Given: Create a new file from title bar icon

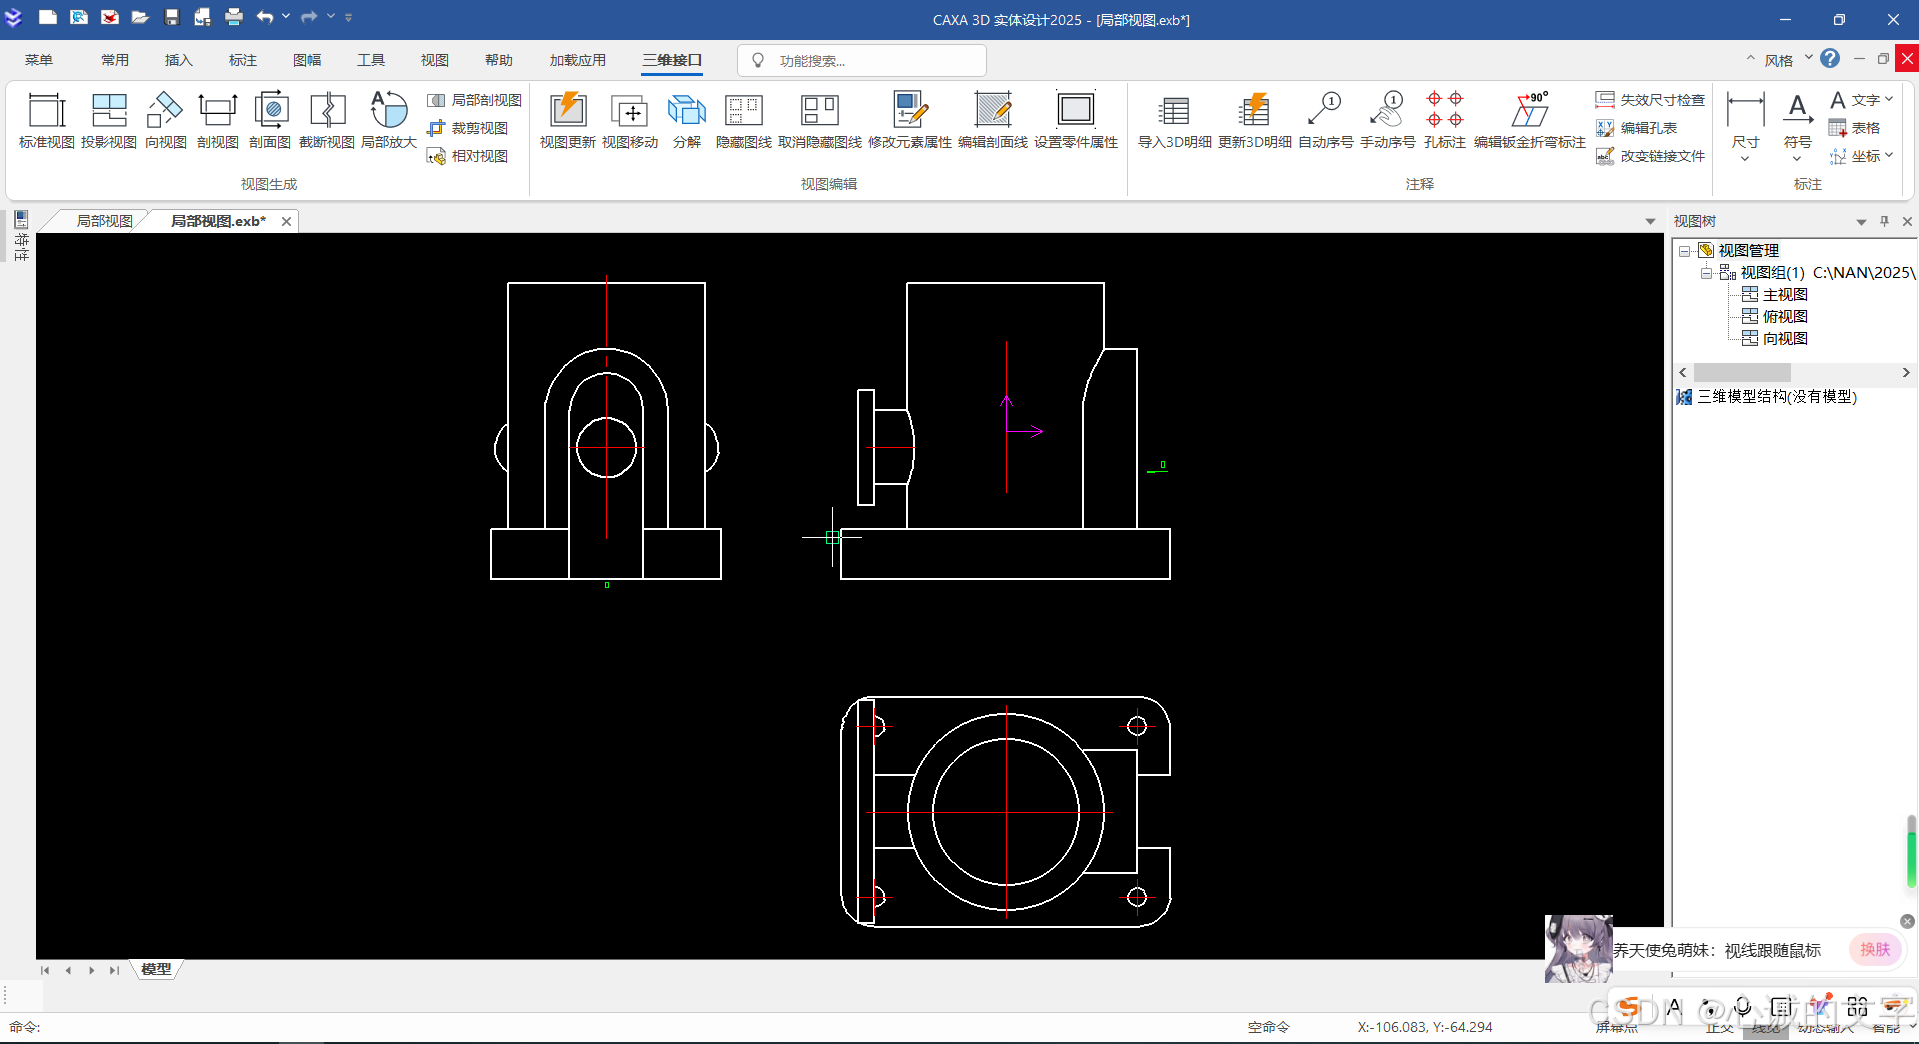Looking at the screenshot, I should [x=47, y=17].
